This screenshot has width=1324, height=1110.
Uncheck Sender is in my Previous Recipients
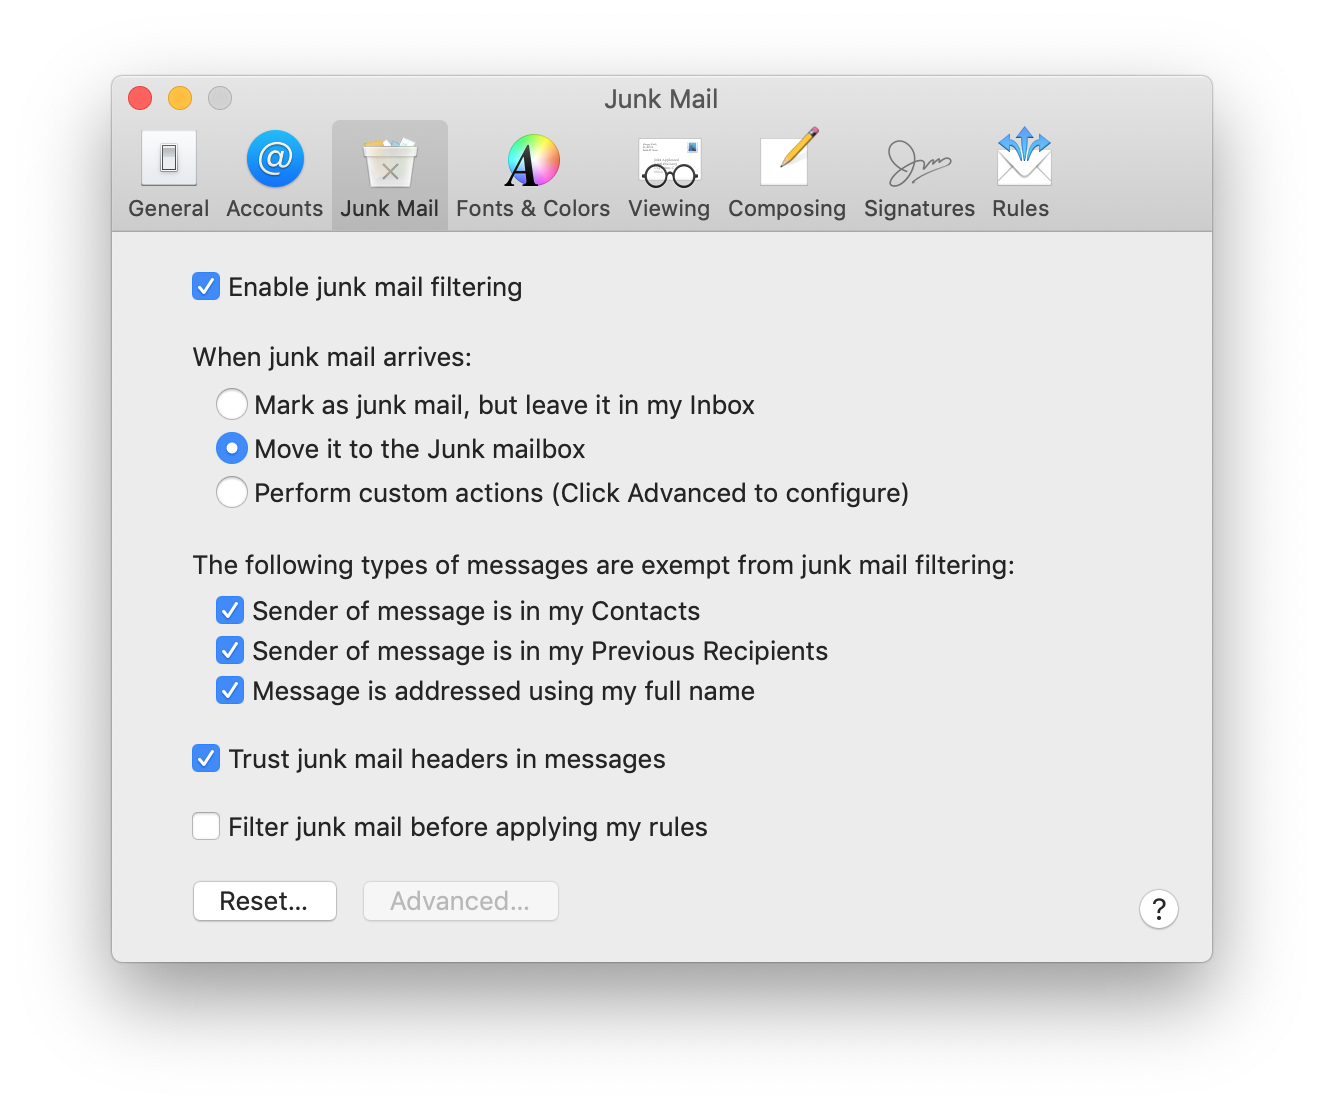coord(230,651)
